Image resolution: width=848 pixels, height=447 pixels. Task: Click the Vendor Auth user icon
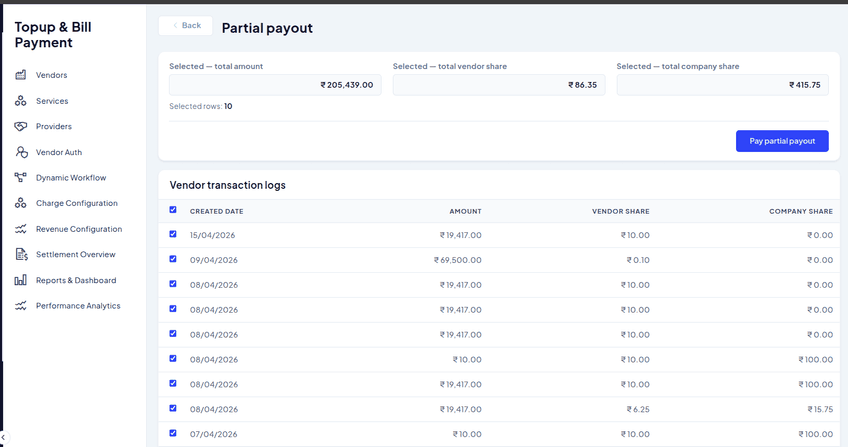(21, 152)
